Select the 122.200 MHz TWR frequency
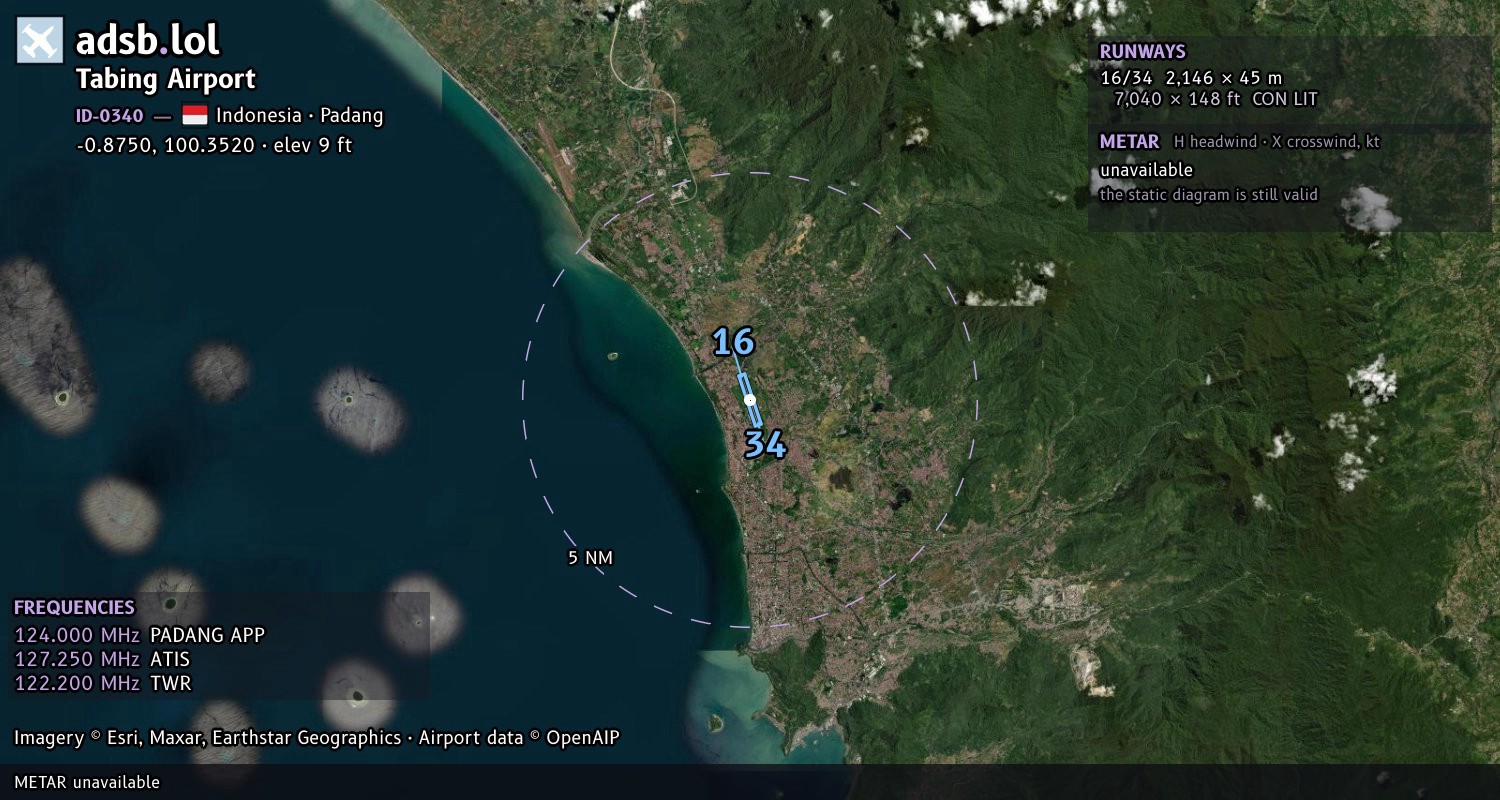 point(102,683)
